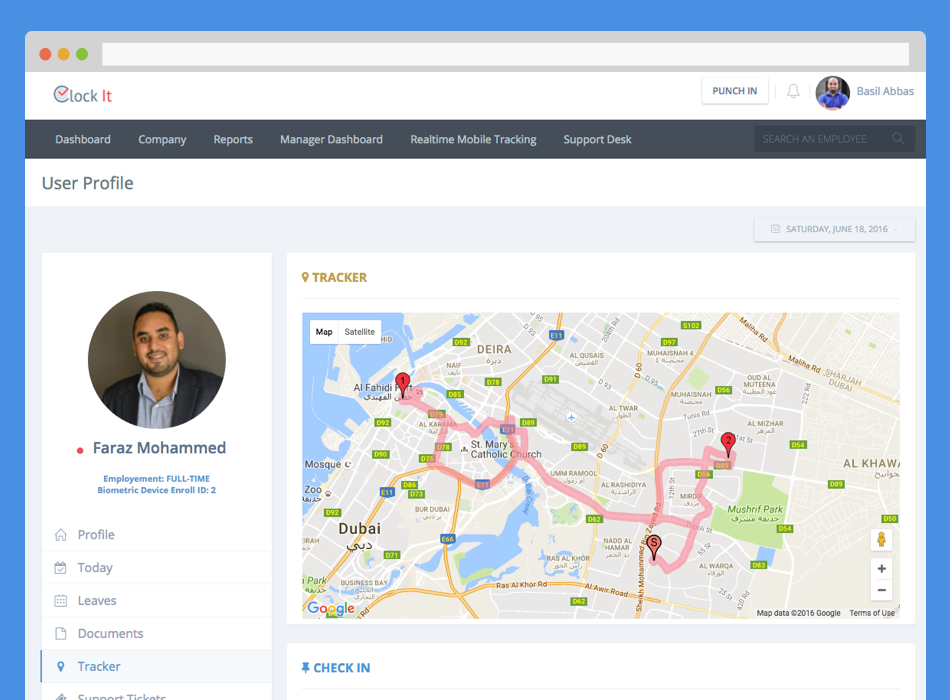950x700 pixels.
Task: Click the Clock It logo
Action: tap(82, 95)
